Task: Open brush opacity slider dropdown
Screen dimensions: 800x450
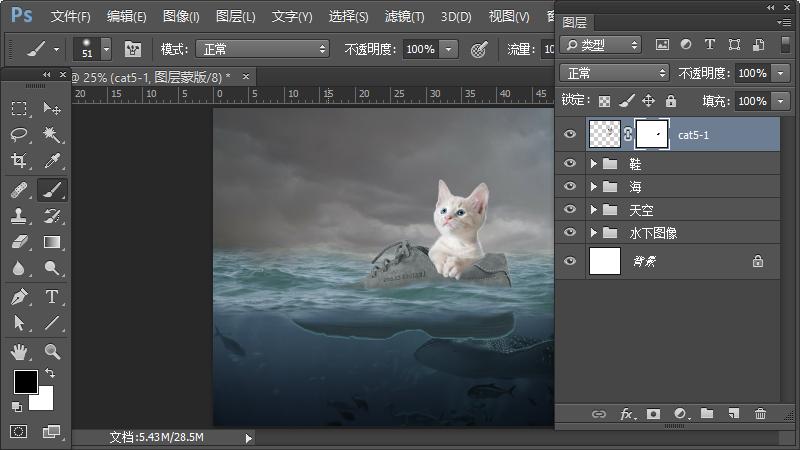Action: coord(448,49)
